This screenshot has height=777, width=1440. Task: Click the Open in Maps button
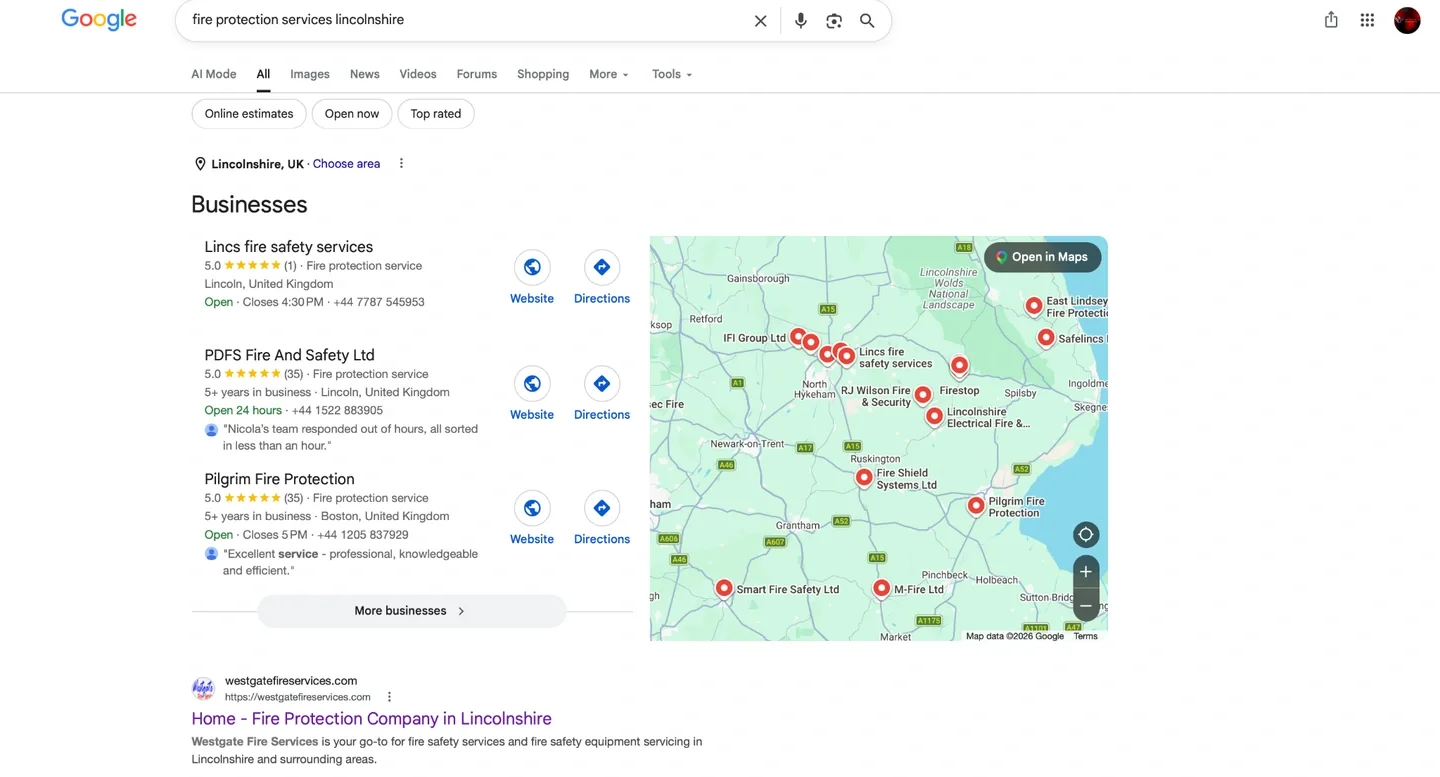[1043, 257]
